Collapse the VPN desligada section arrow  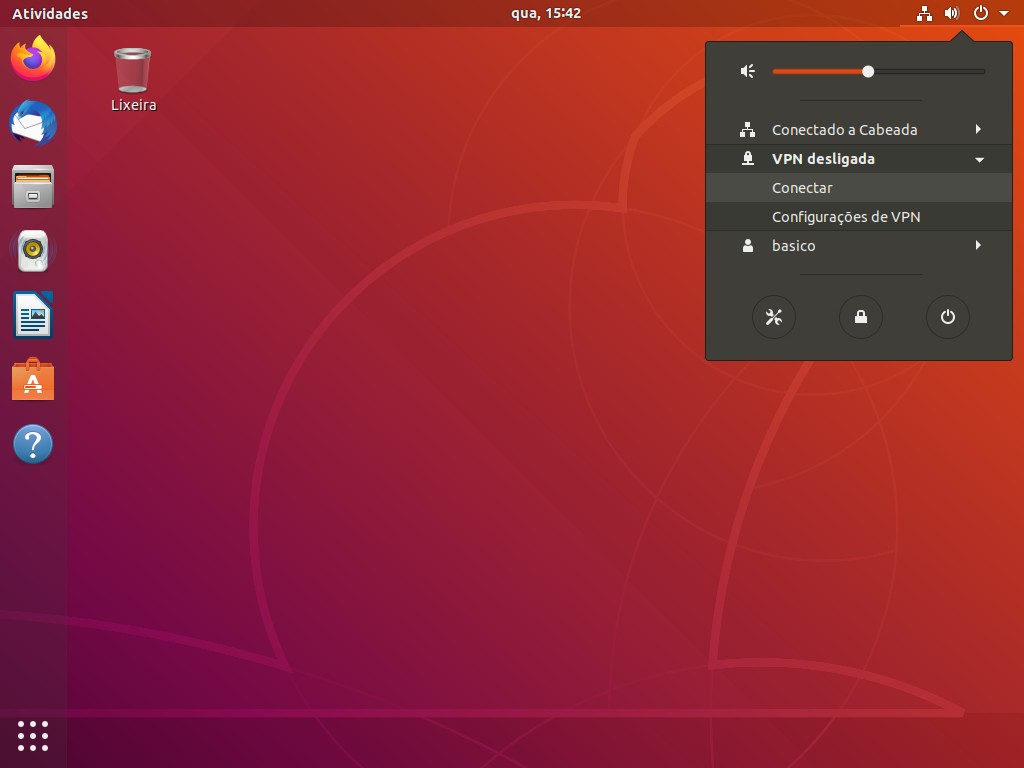(979, 159)
